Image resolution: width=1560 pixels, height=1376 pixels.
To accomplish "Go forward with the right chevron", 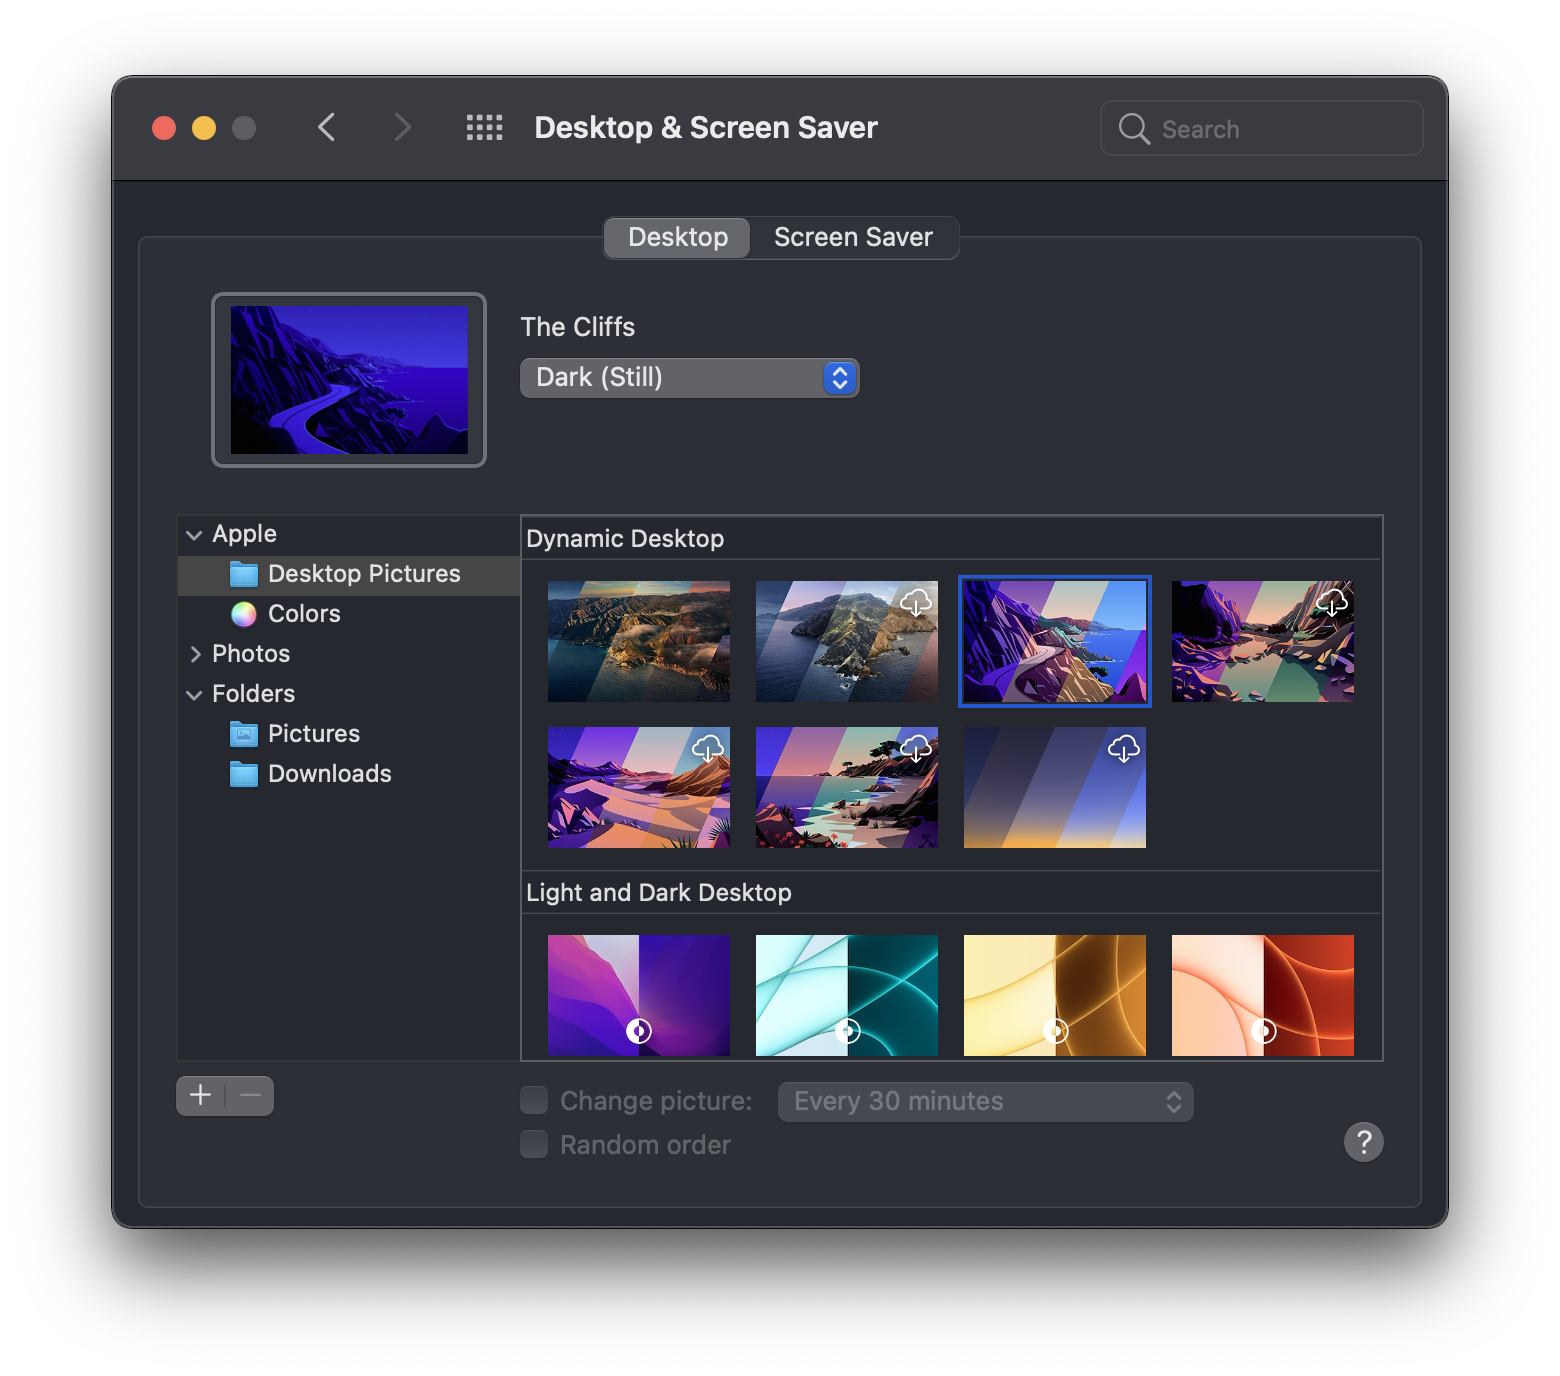I will point(402,128).
